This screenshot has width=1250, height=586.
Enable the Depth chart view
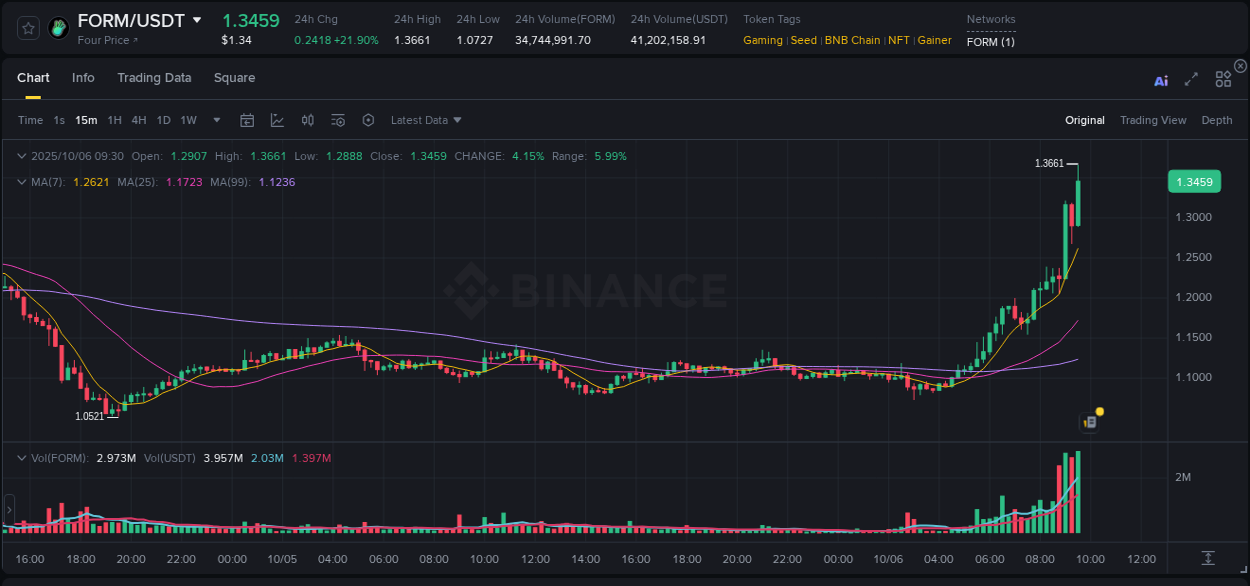(x=1217, y=120)
